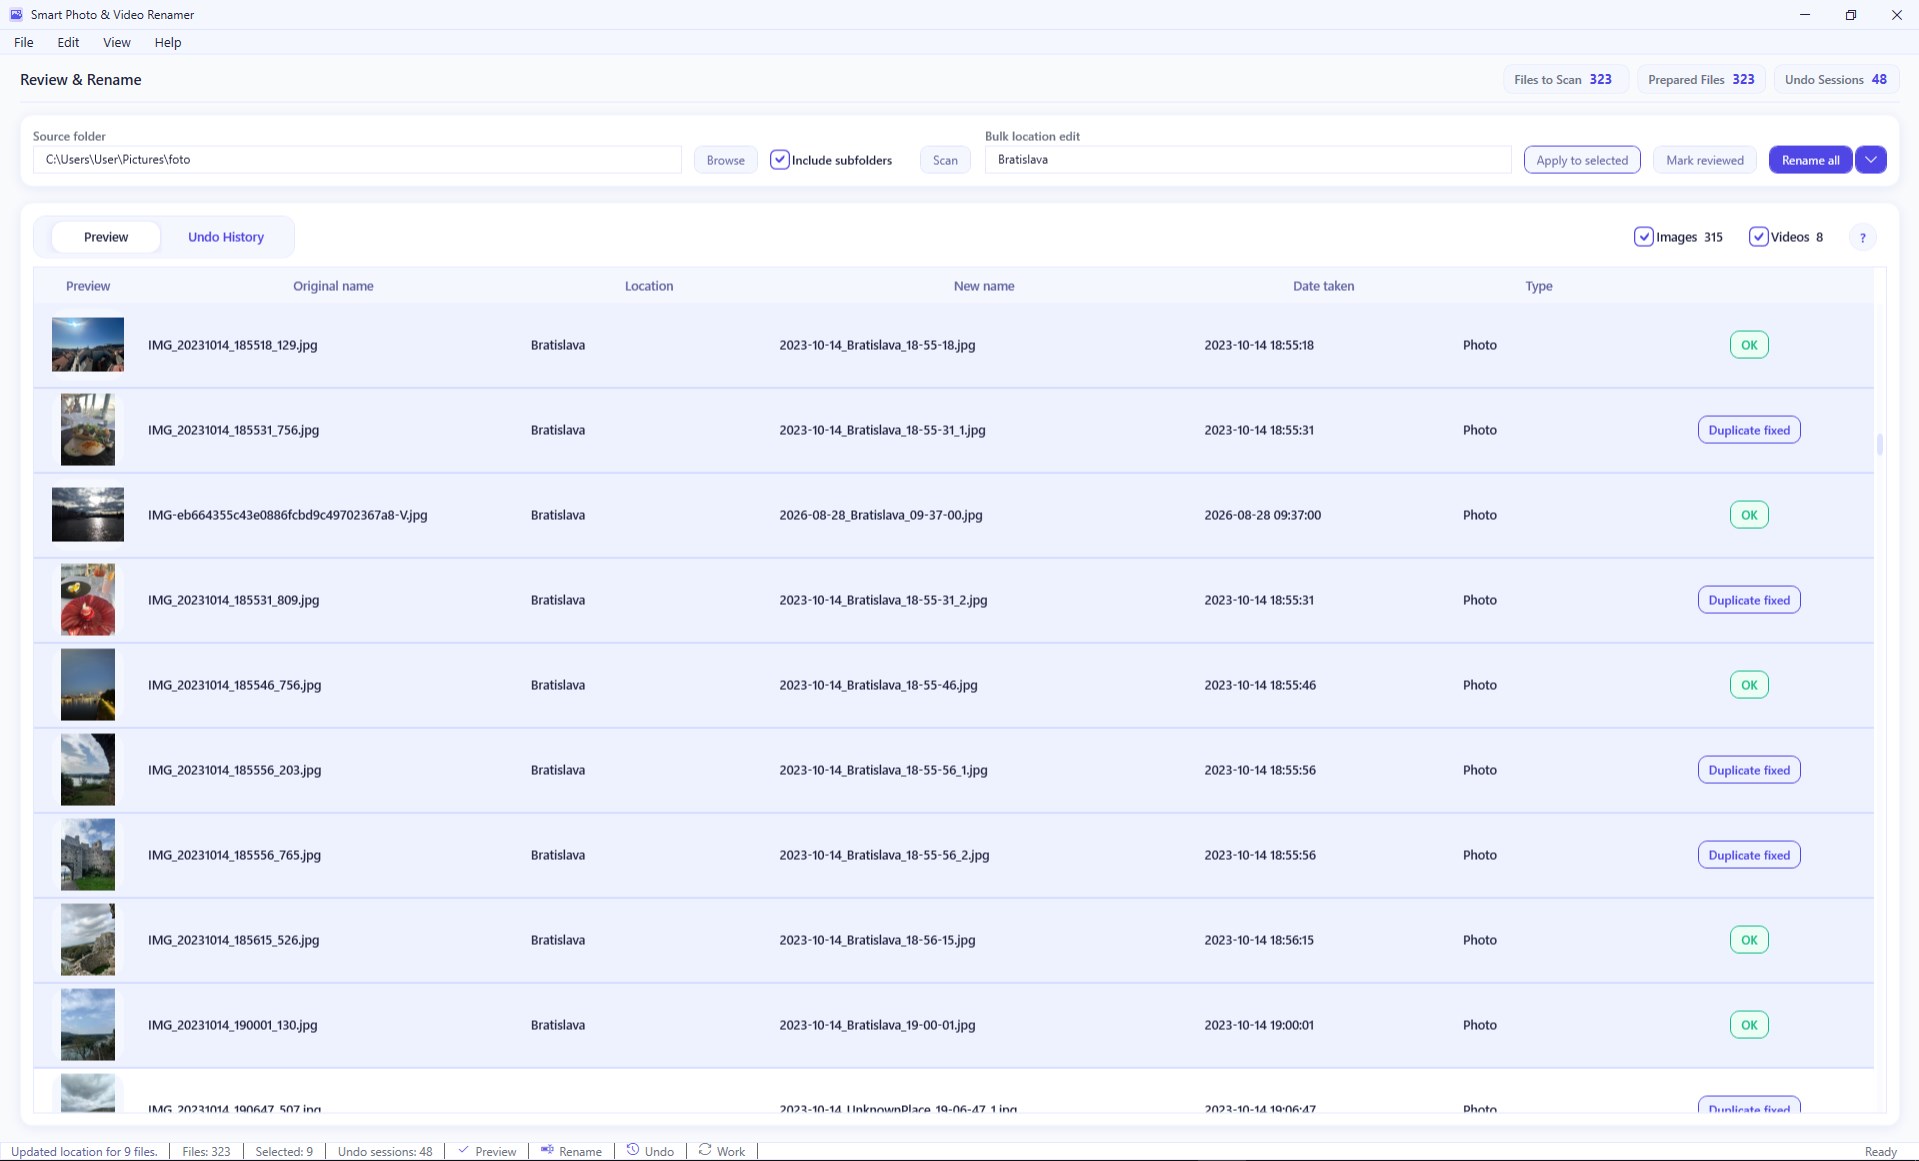
Task: Open the File menu
Action: (x=24, y=42)
